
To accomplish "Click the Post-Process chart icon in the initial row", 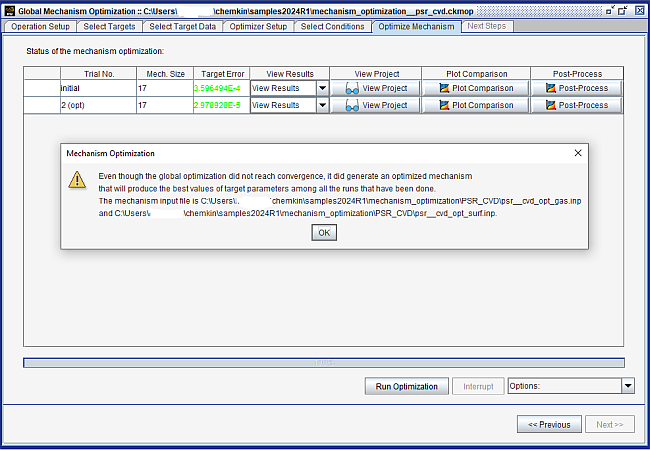I will coord(551,88).
